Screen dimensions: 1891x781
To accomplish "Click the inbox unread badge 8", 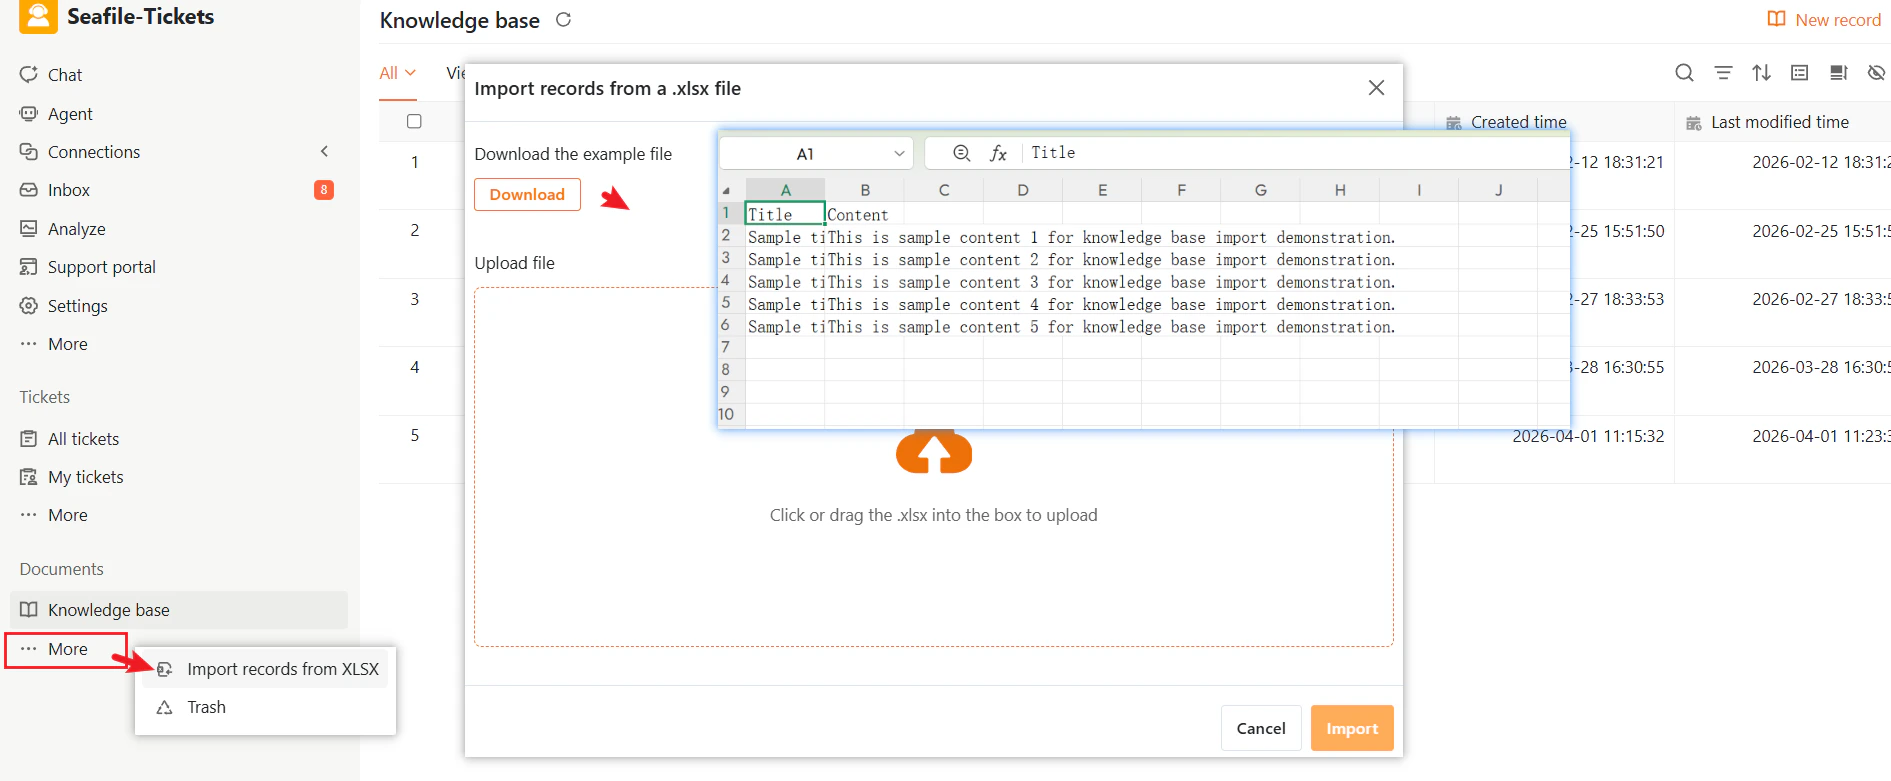I will pyautogui.click(x=324, y=190).
